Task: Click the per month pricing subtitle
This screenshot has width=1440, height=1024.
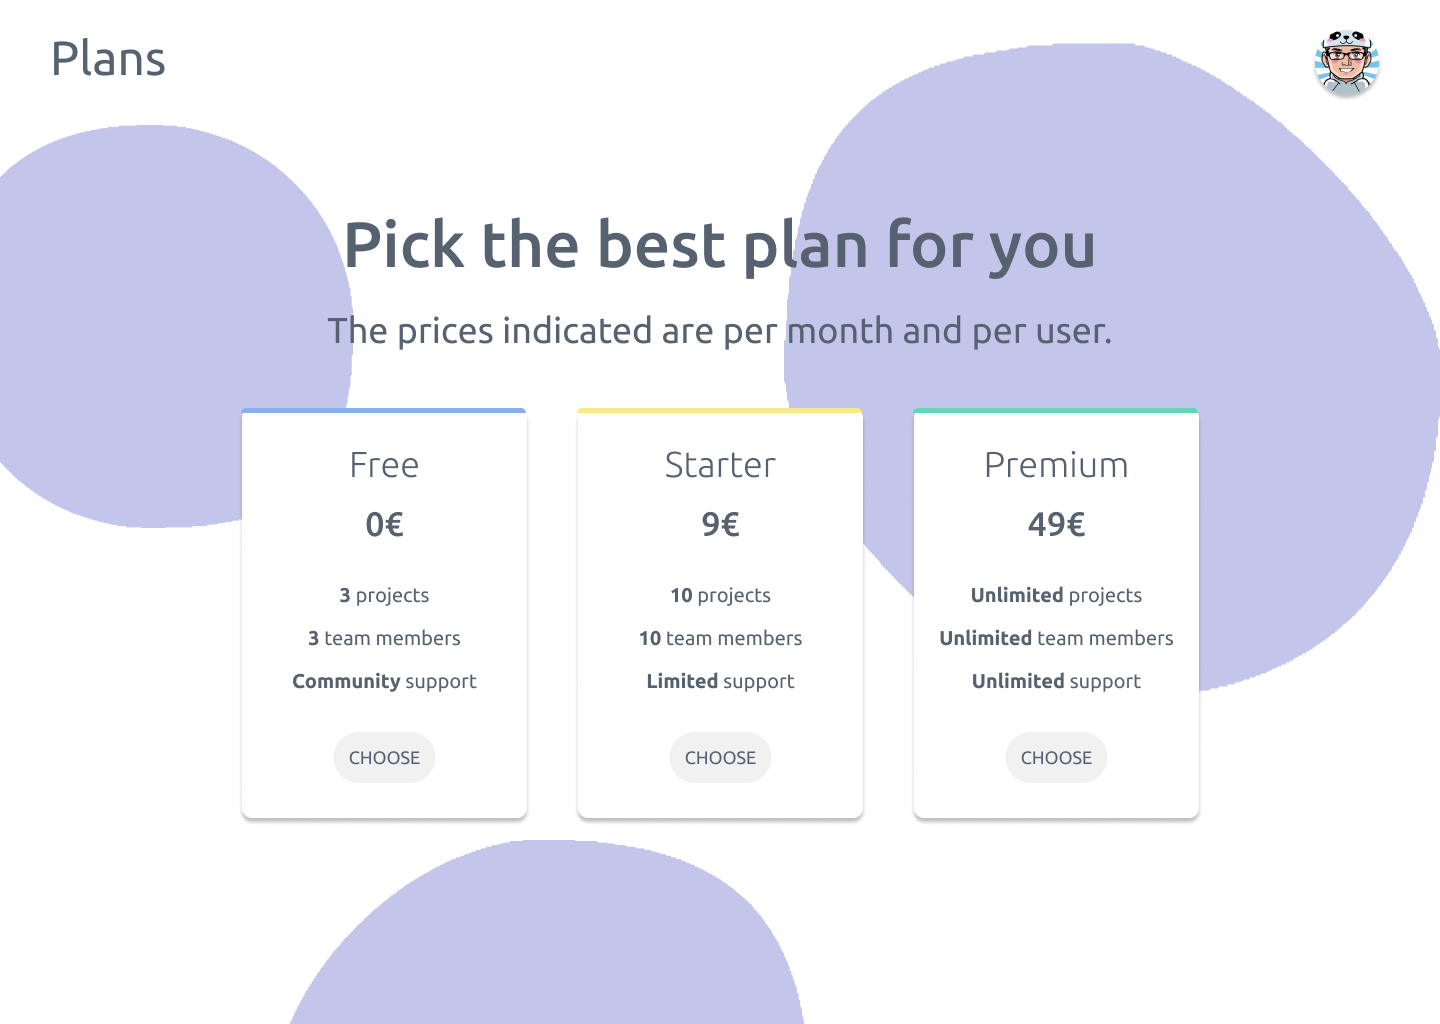Action: [720, 331]
